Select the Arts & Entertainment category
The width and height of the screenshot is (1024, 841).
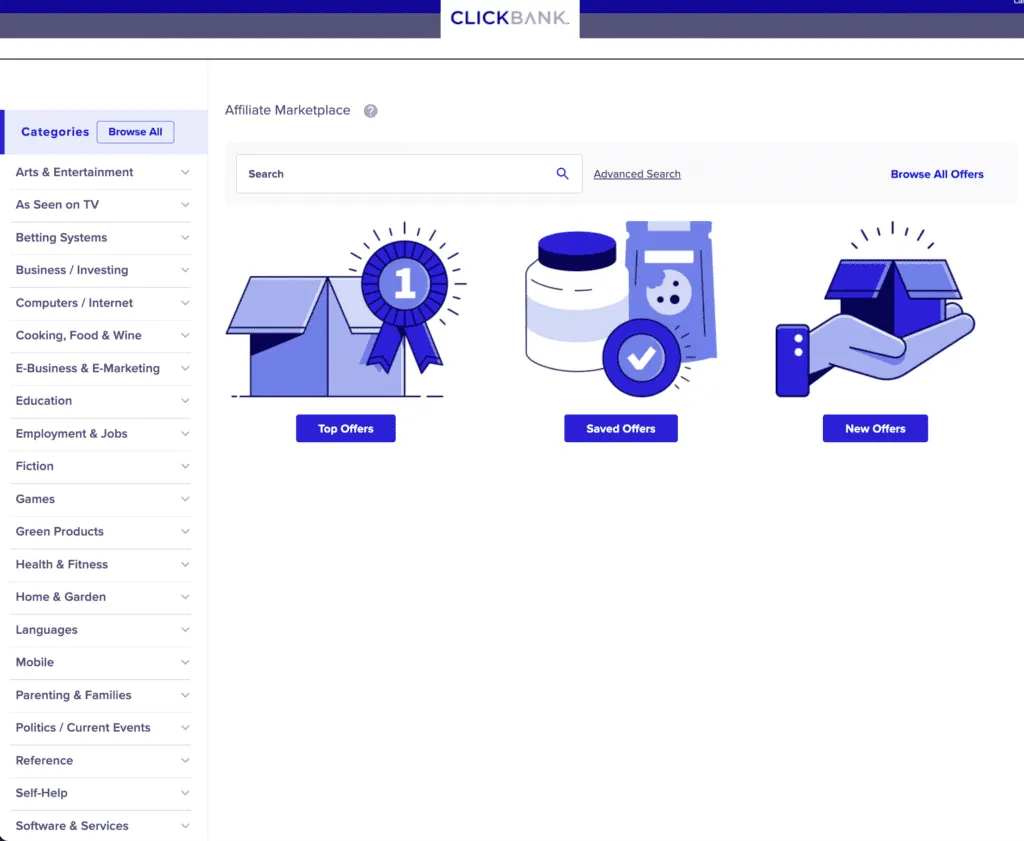tap(74, 172)
